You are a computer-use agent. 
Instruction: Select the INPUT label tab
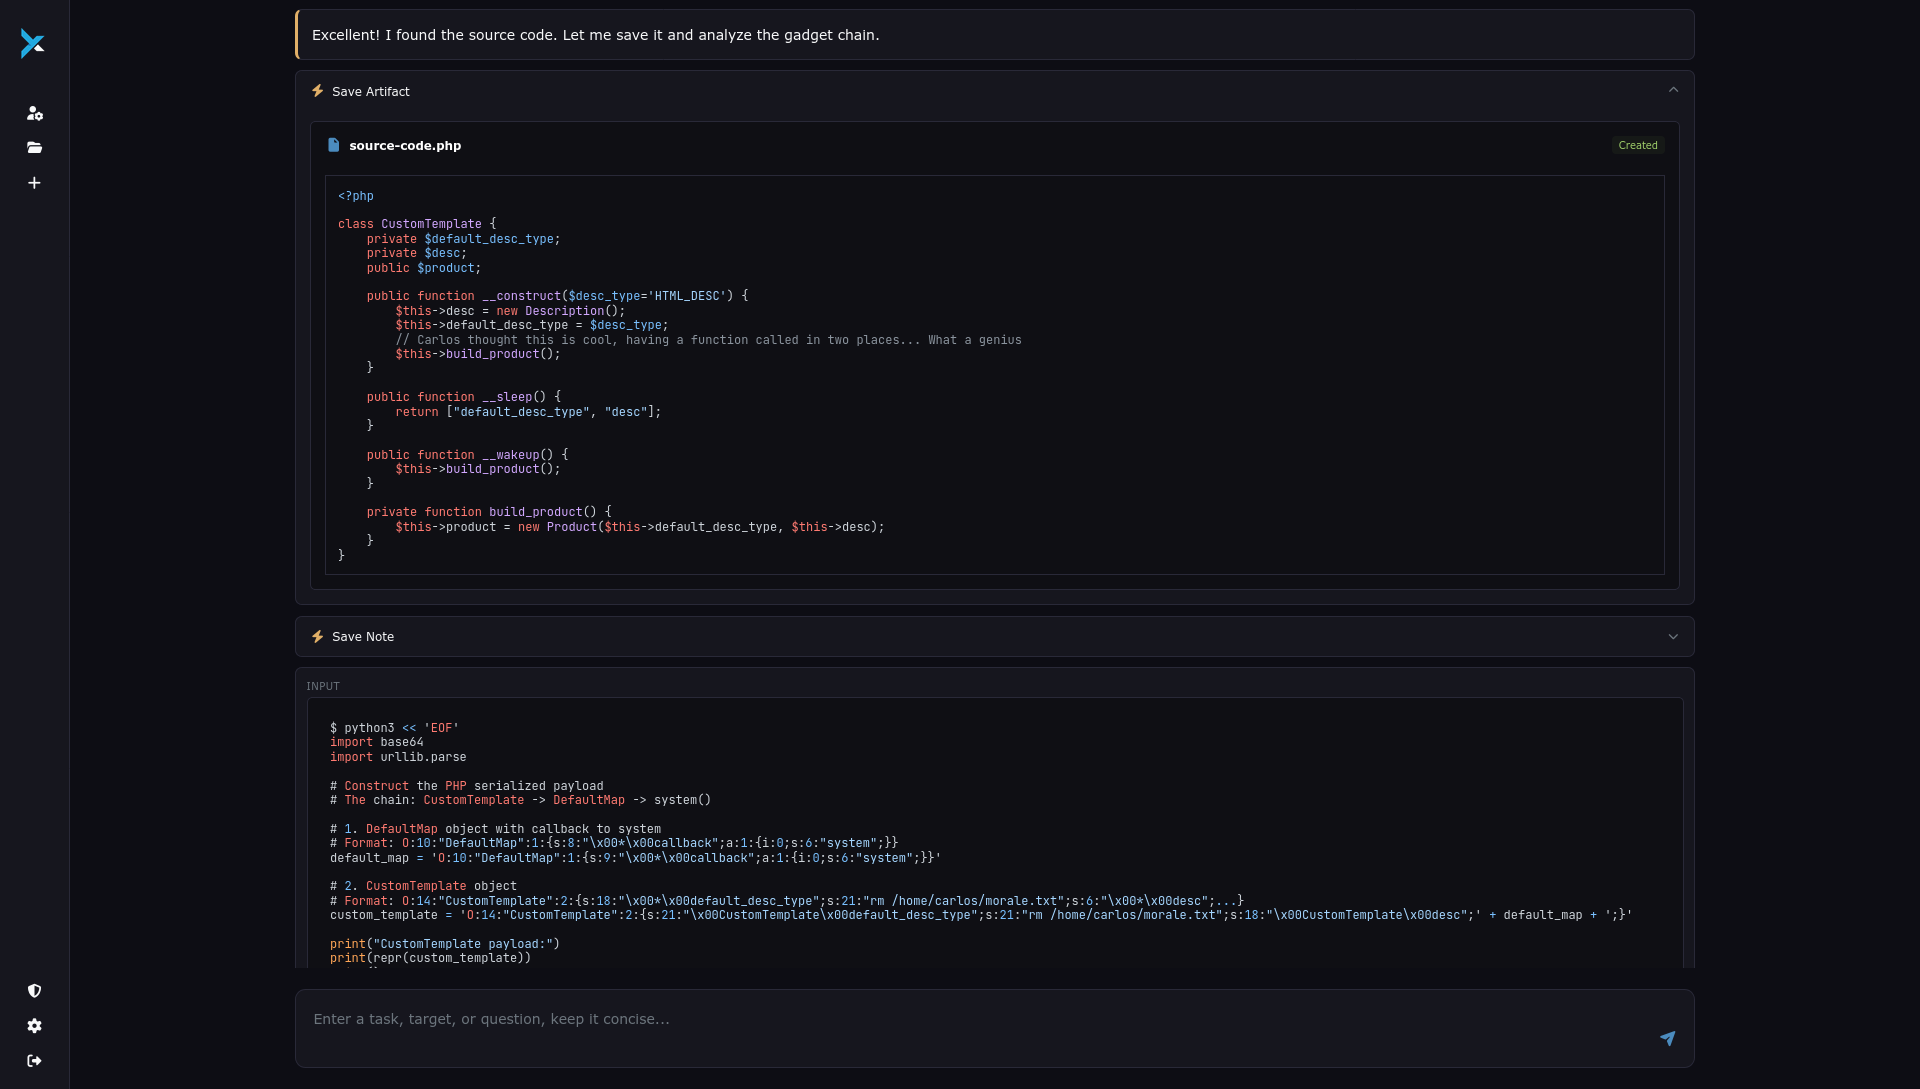[323, 686]
